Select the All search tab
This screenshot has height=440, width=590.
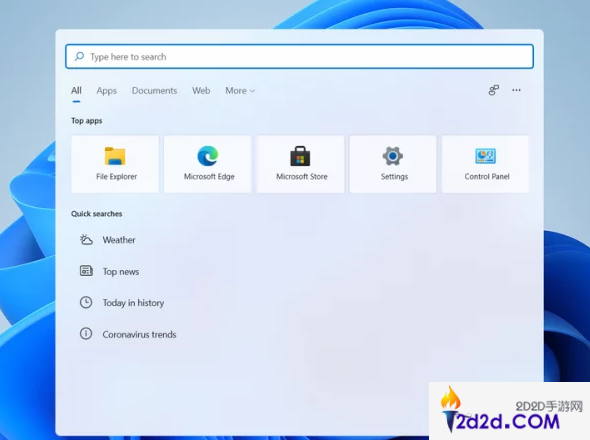pos(76,91)
